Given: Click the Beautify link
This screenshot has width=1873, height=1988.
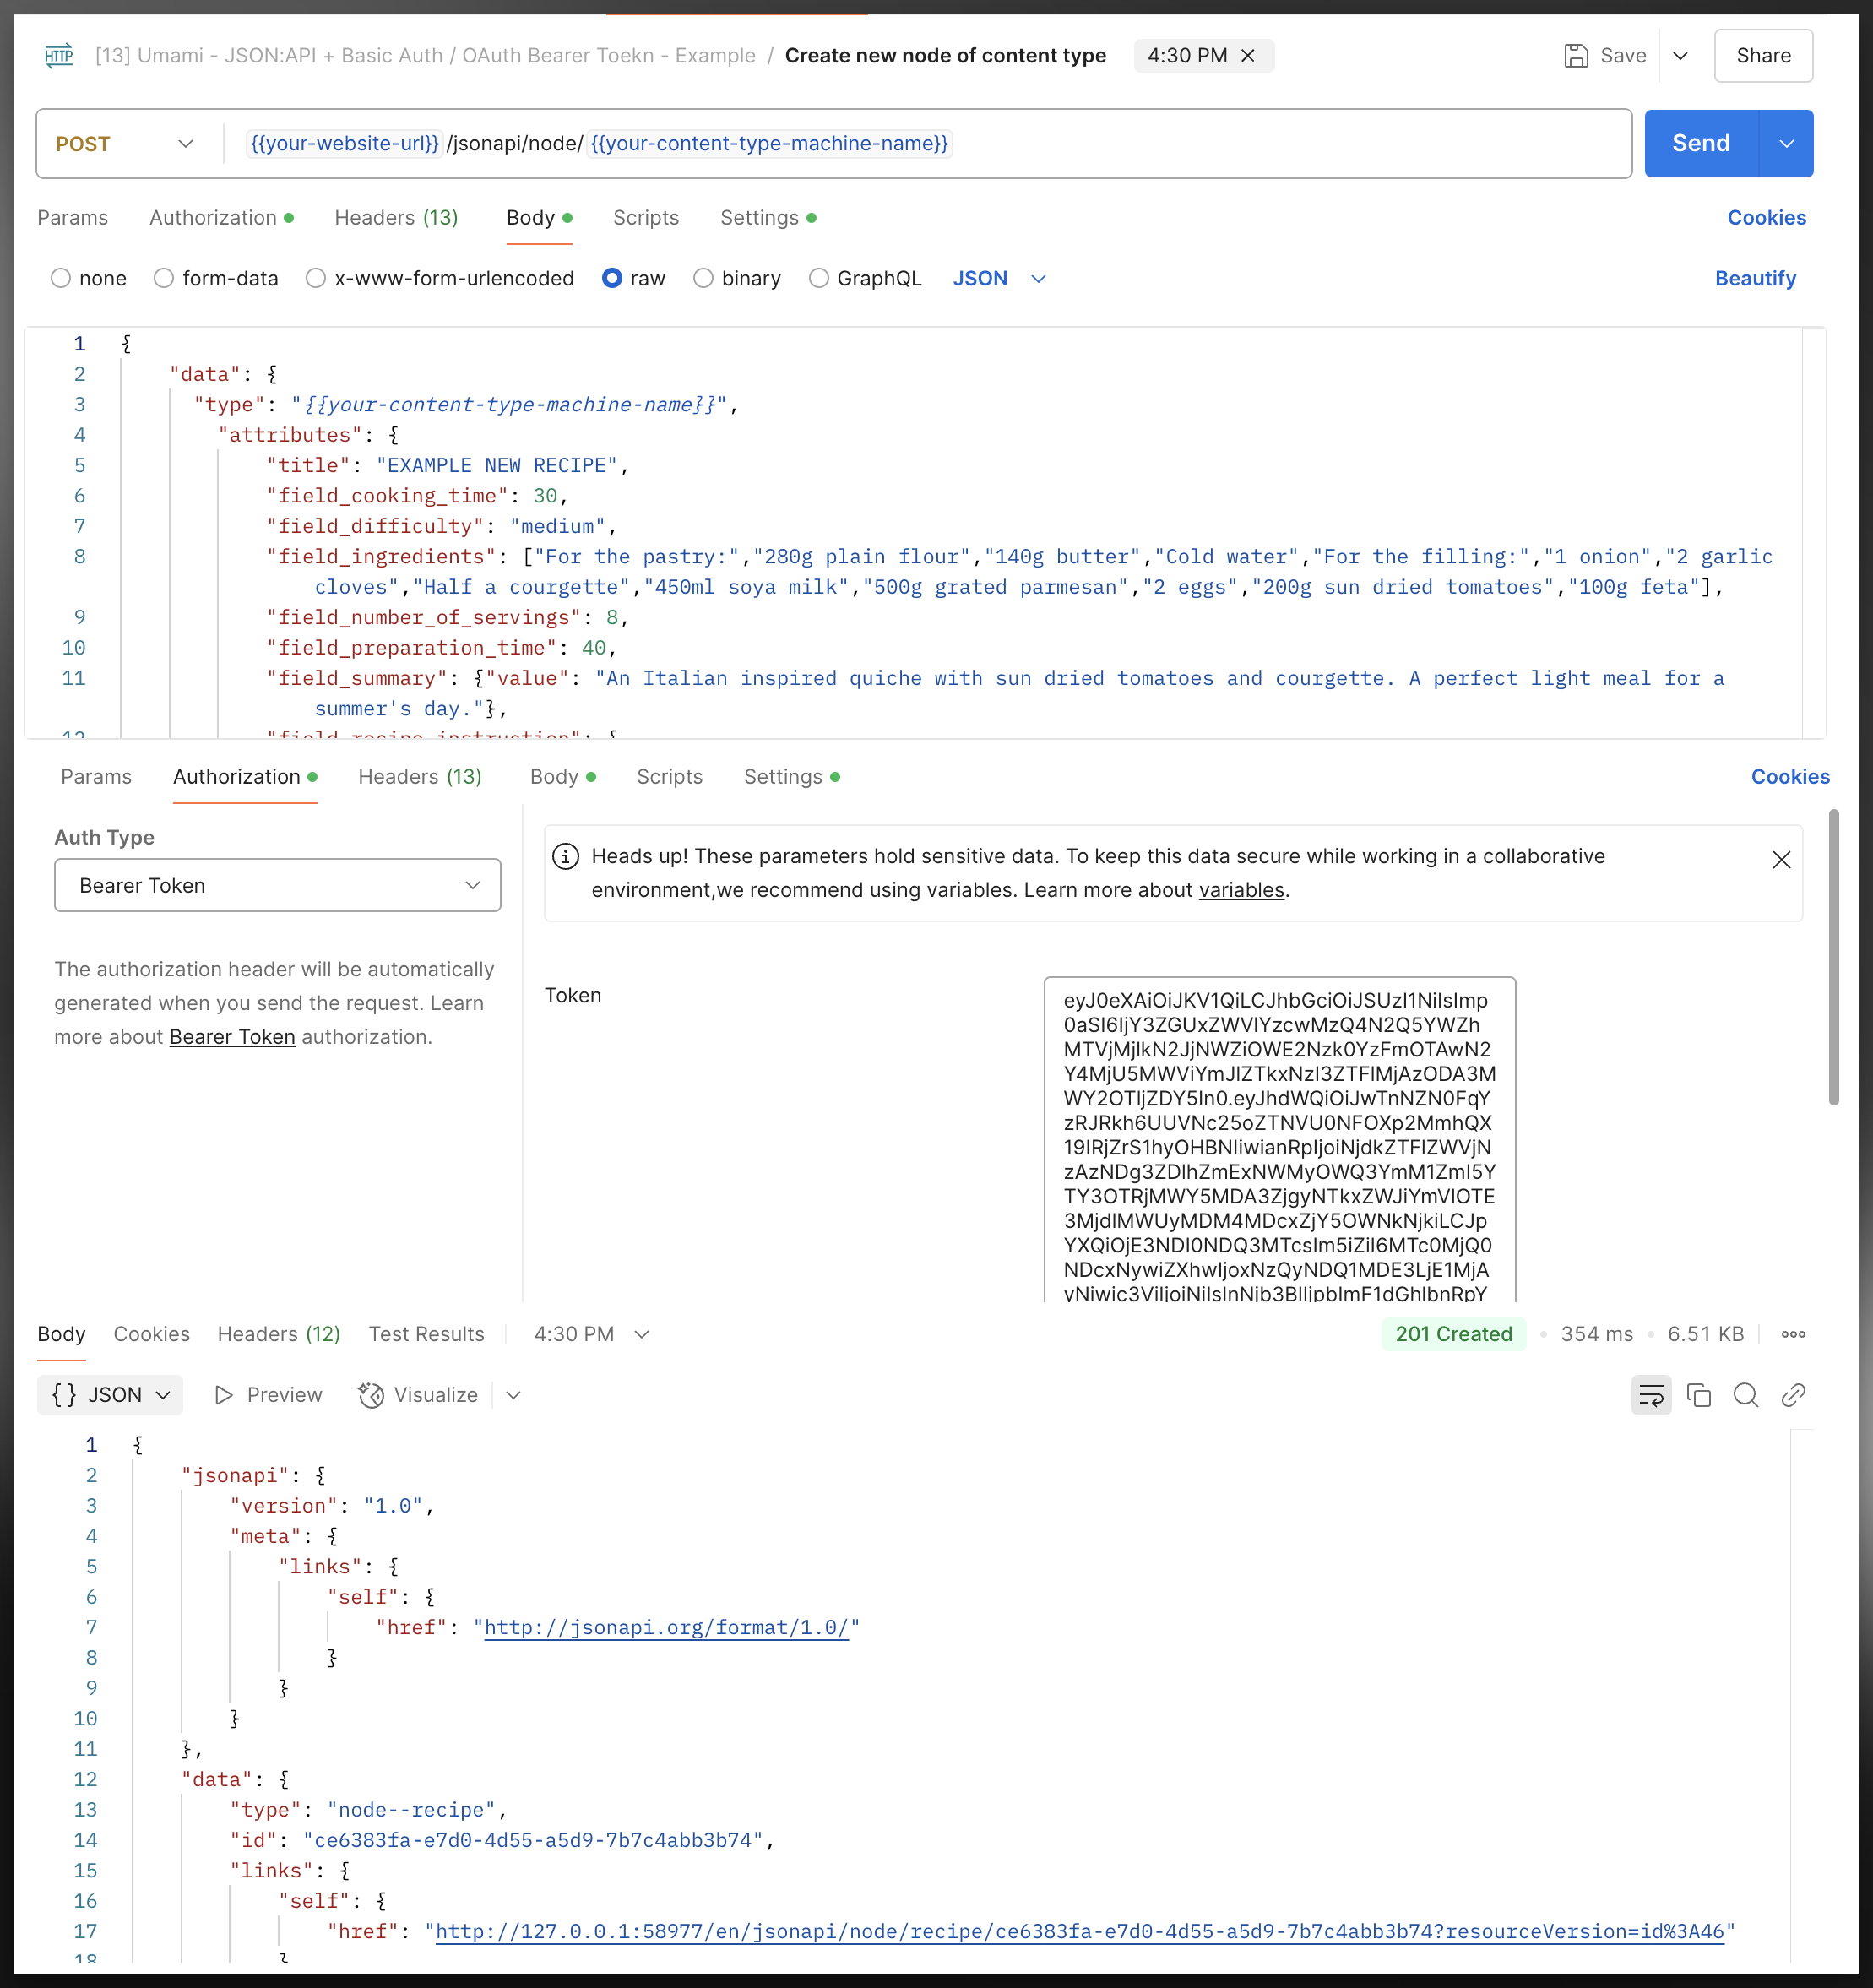Looking at the screenshot, I should point(1755,278).
